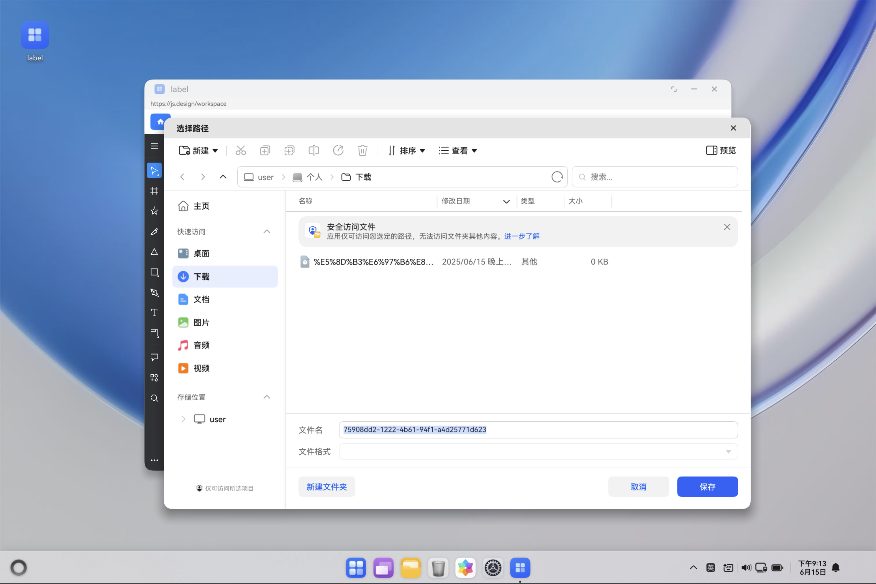Select the comment bubble tool in label toolbar
Screen dimensions: 876x584
(x=155, y=357)
